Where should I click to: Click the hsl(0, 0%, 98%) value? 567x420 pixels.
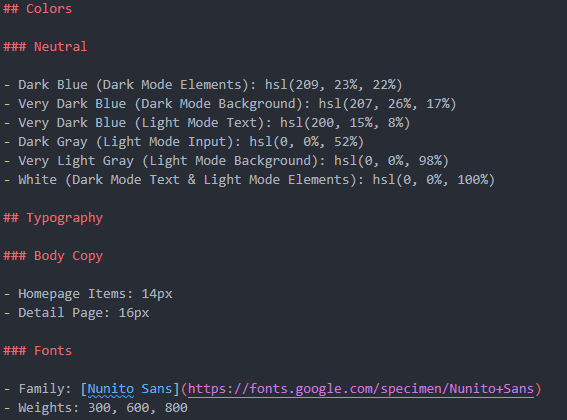click(391, 161)
